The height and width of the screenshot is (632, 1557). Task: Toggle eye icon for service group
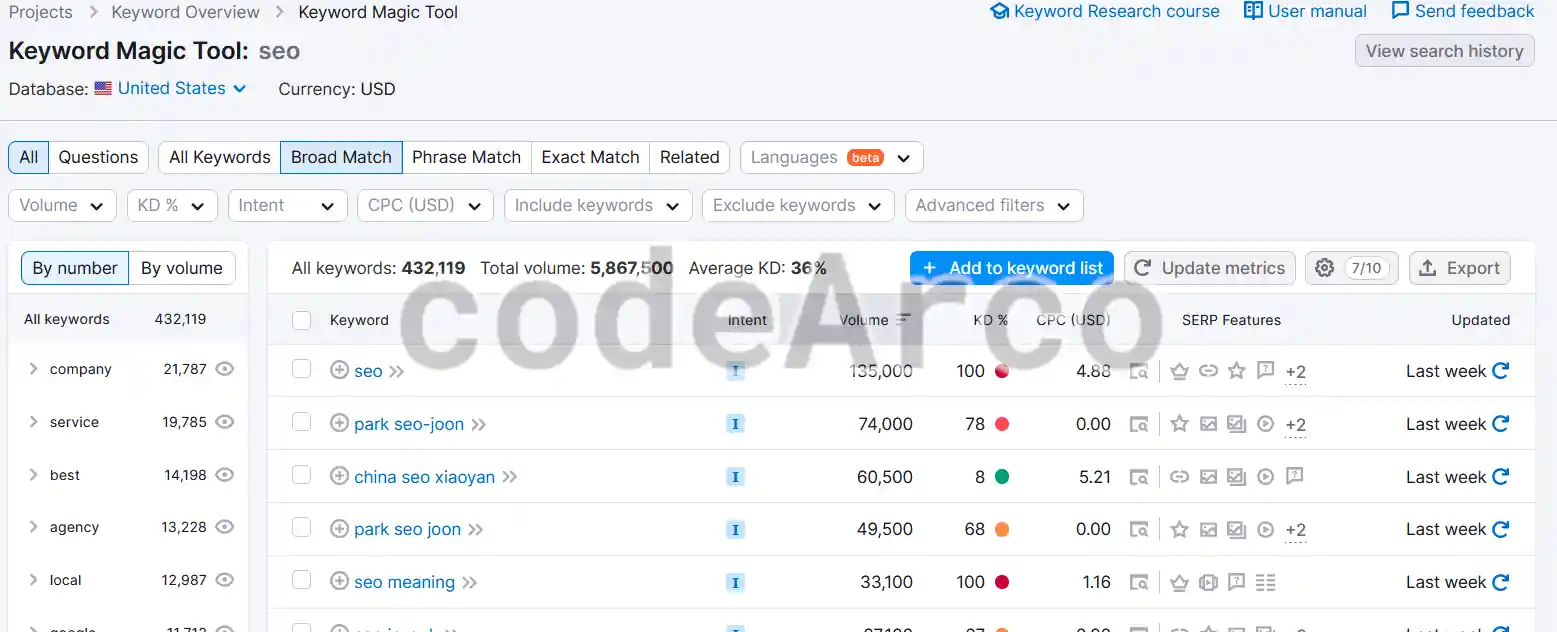225,422
